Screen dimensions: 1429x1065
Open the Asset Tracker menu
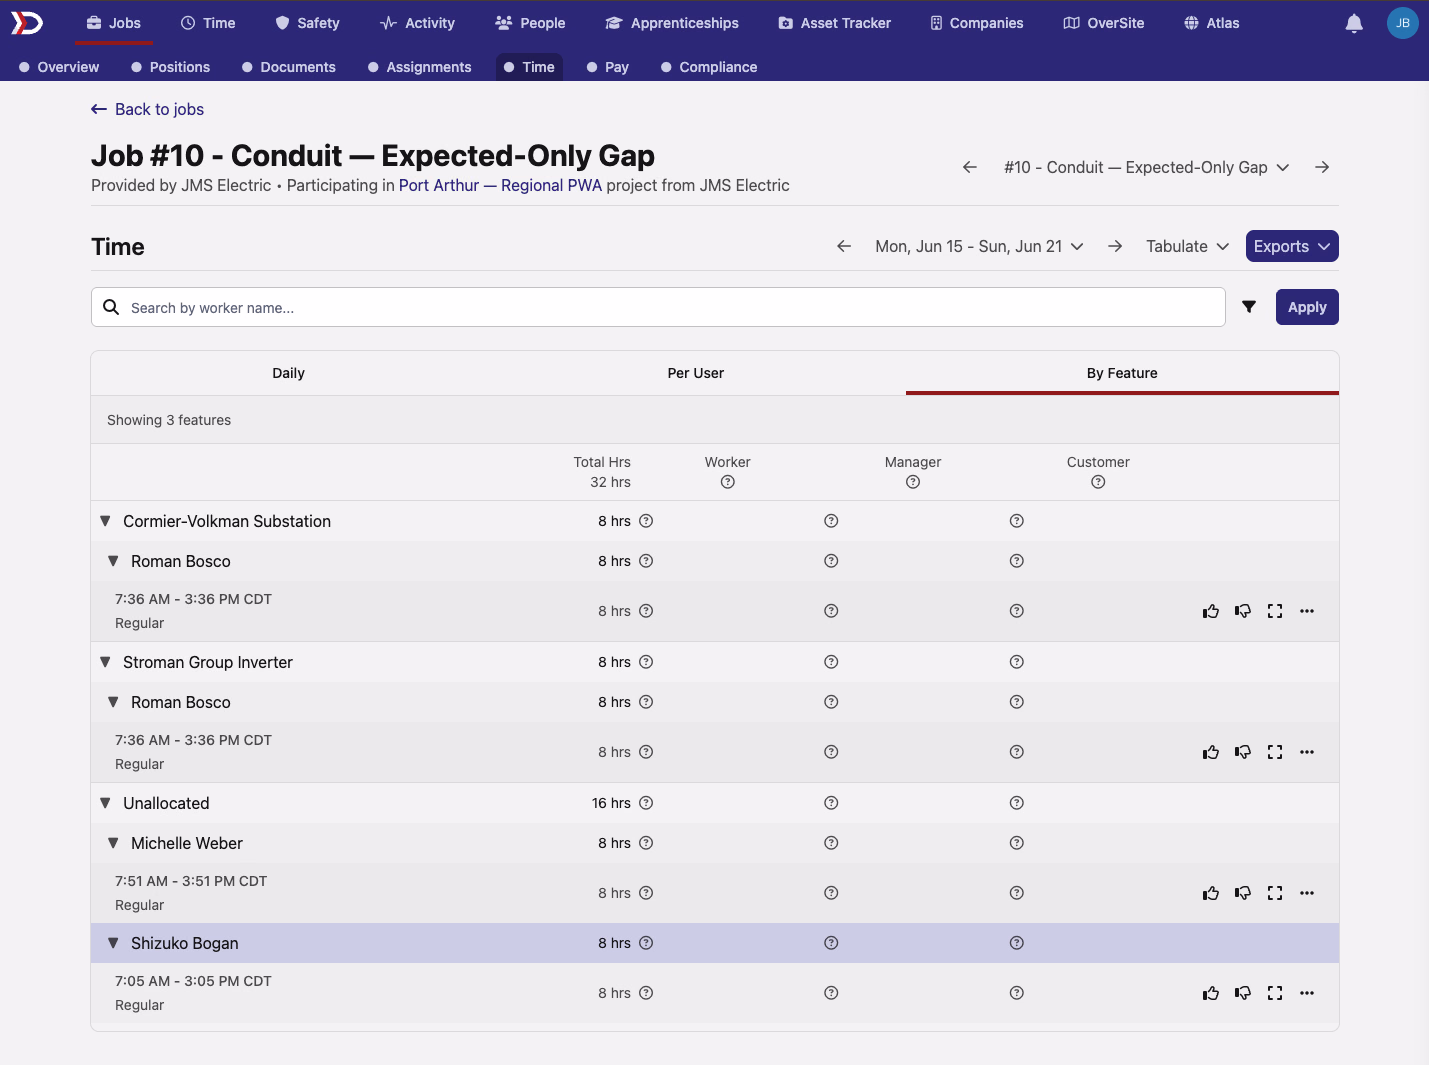click(834, 23)
